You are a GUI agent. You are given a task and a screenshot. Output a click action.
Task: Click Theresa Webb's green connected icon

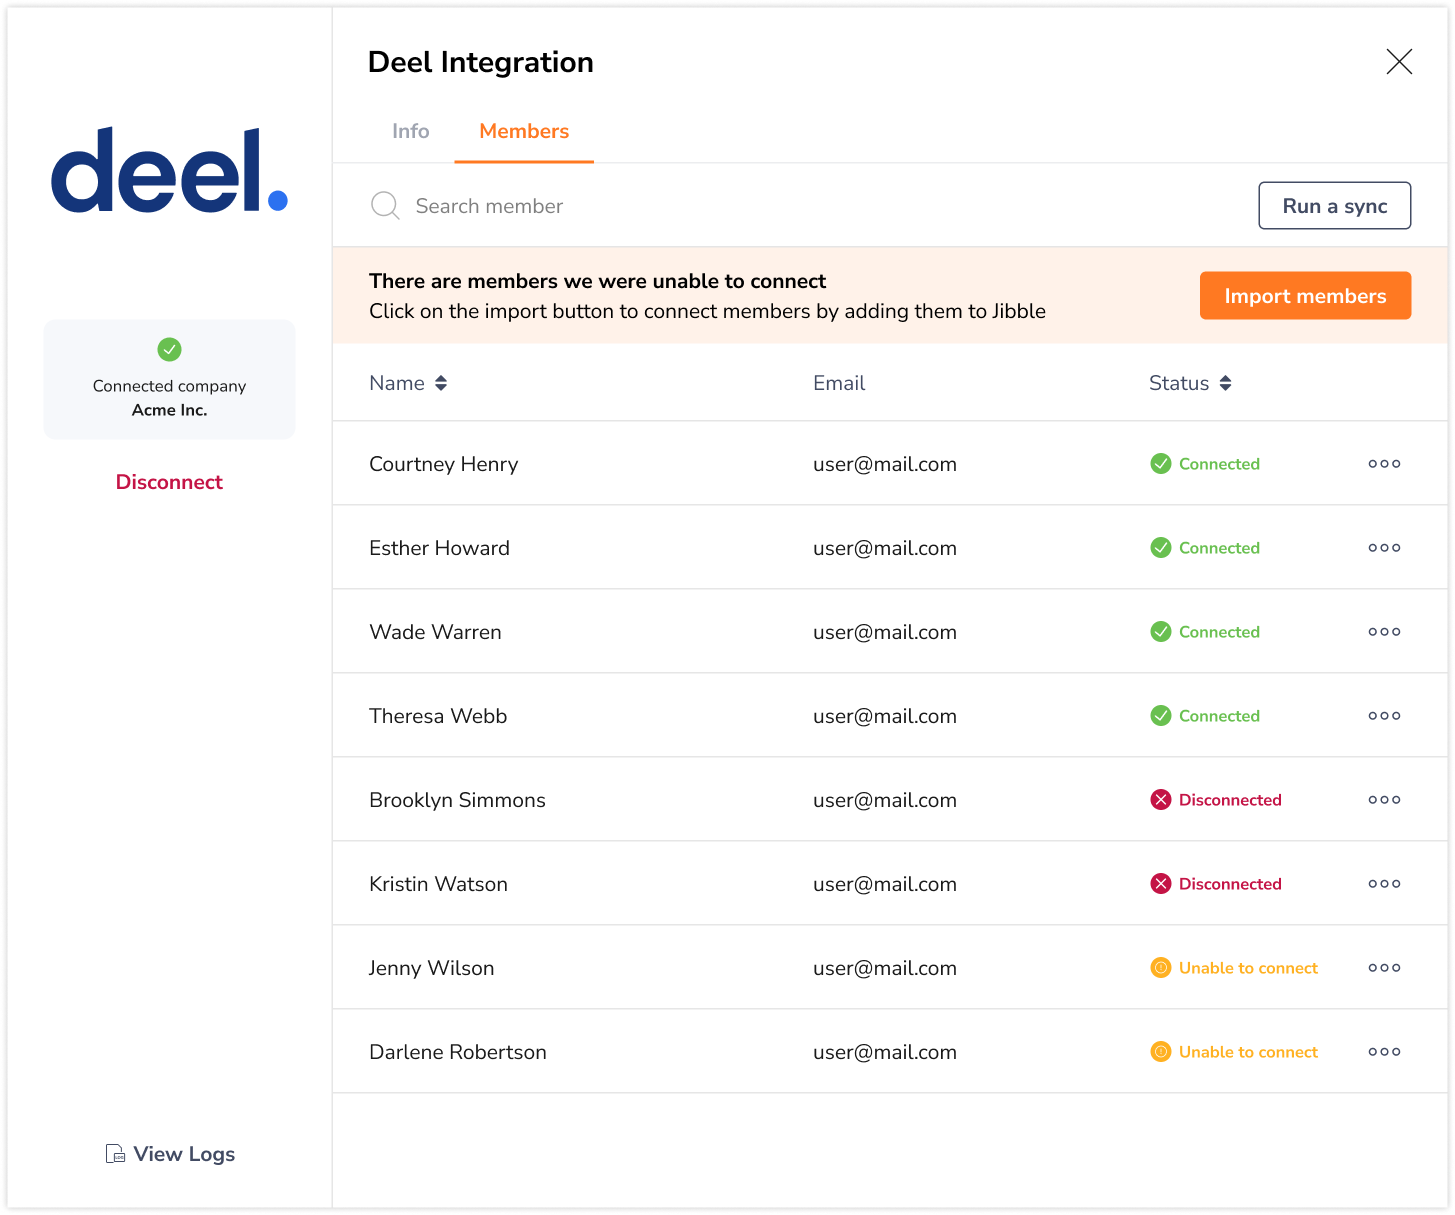click(x=1161, y=716)
